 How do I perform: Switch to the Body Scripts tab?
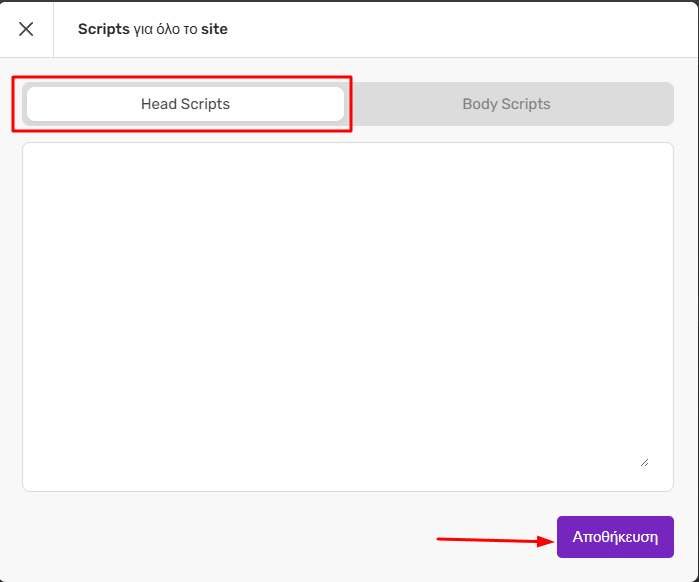tap(506, 104)
